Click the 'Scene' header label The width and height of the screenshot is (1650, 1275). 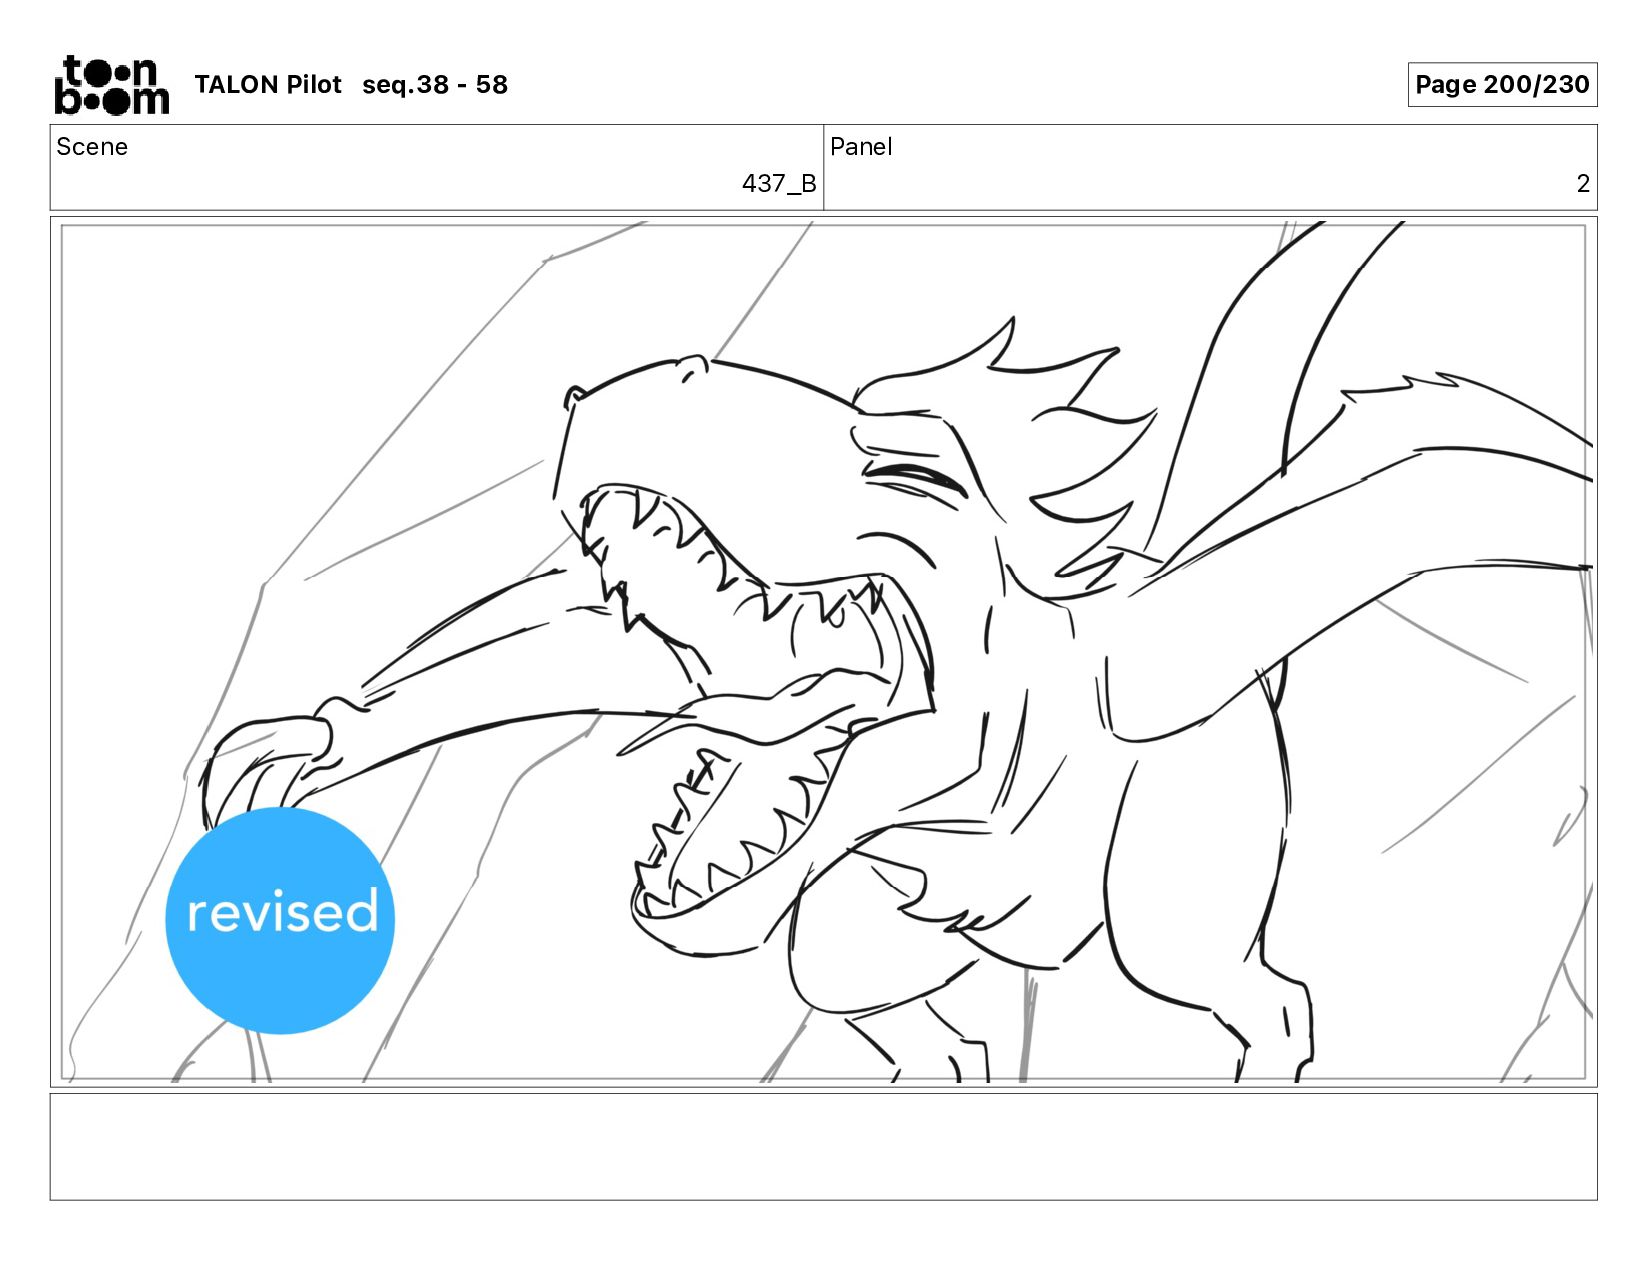(x=92, y=147)
